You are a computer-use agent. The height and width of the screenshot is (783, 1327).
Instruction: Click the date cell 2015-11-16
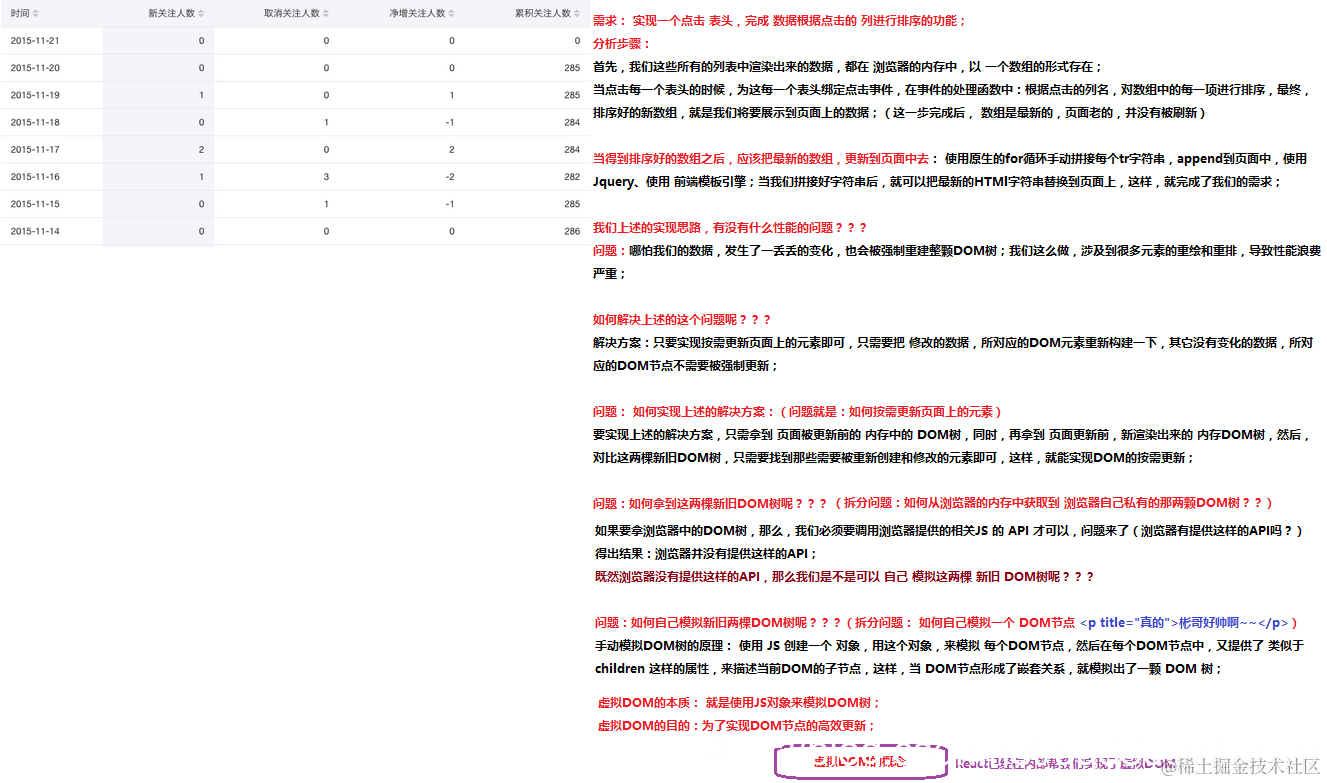click(x=35, y=176)
